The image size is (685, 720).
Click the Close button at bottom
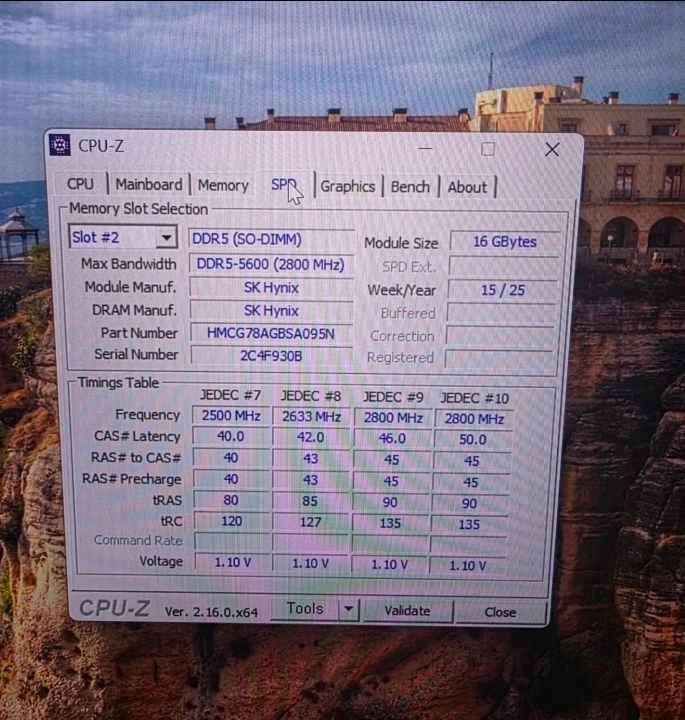(500, 612)
